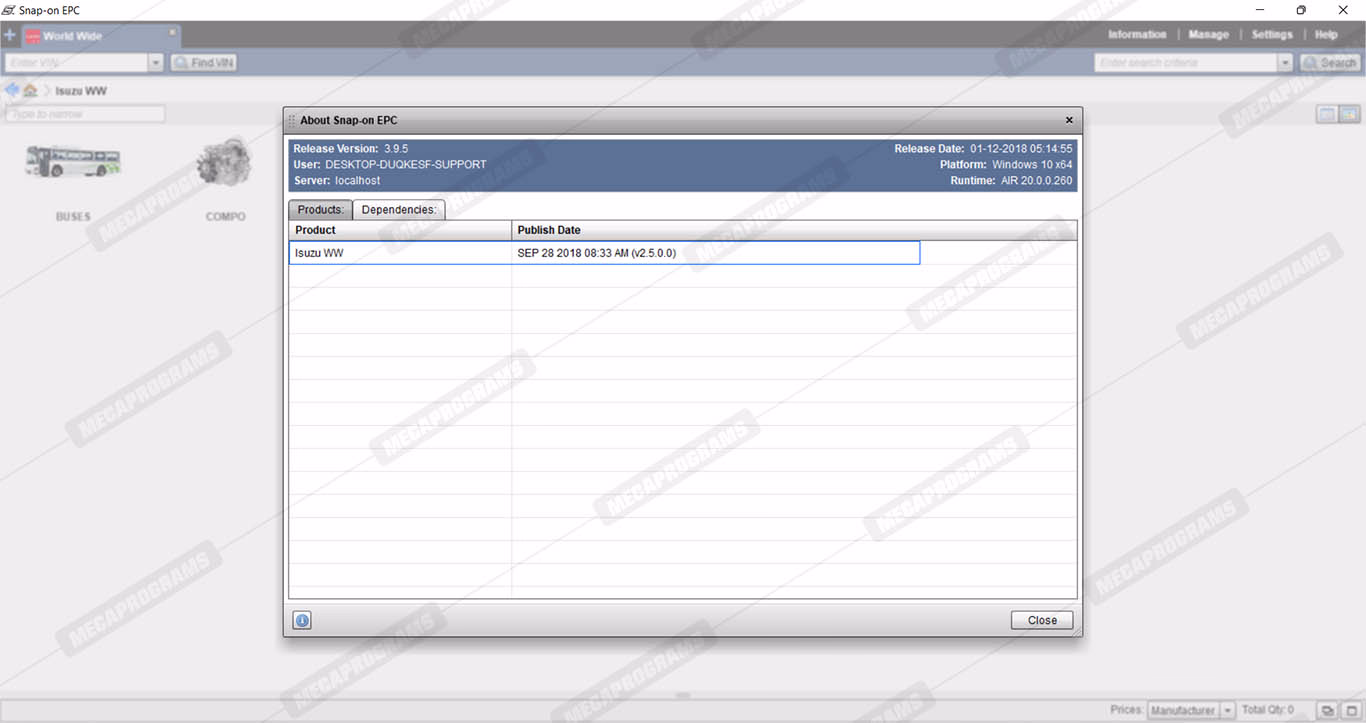
Task: Click the first status bar icon after Total Qty
Action: pyautogui.click(x=1327, y=710)
